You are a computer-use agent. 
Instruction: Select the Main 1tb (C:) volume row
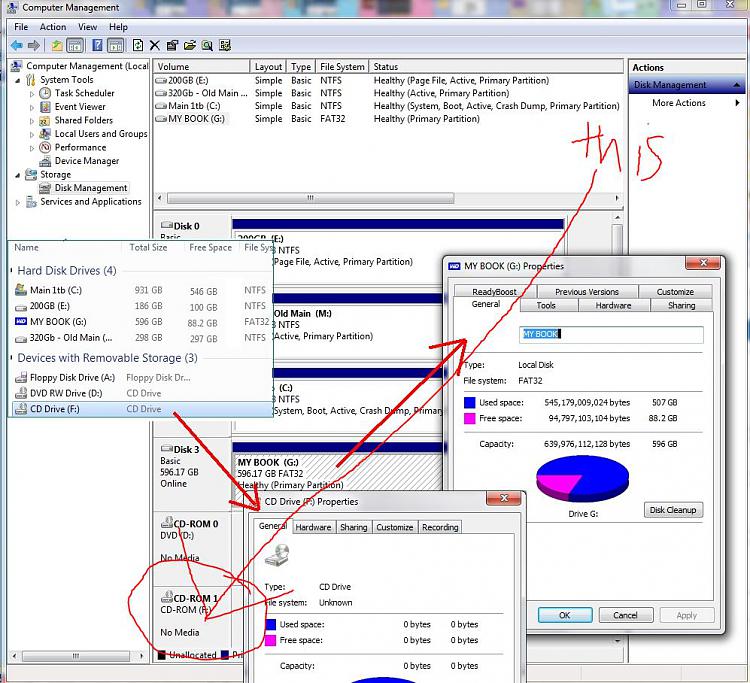click(387, 106)
